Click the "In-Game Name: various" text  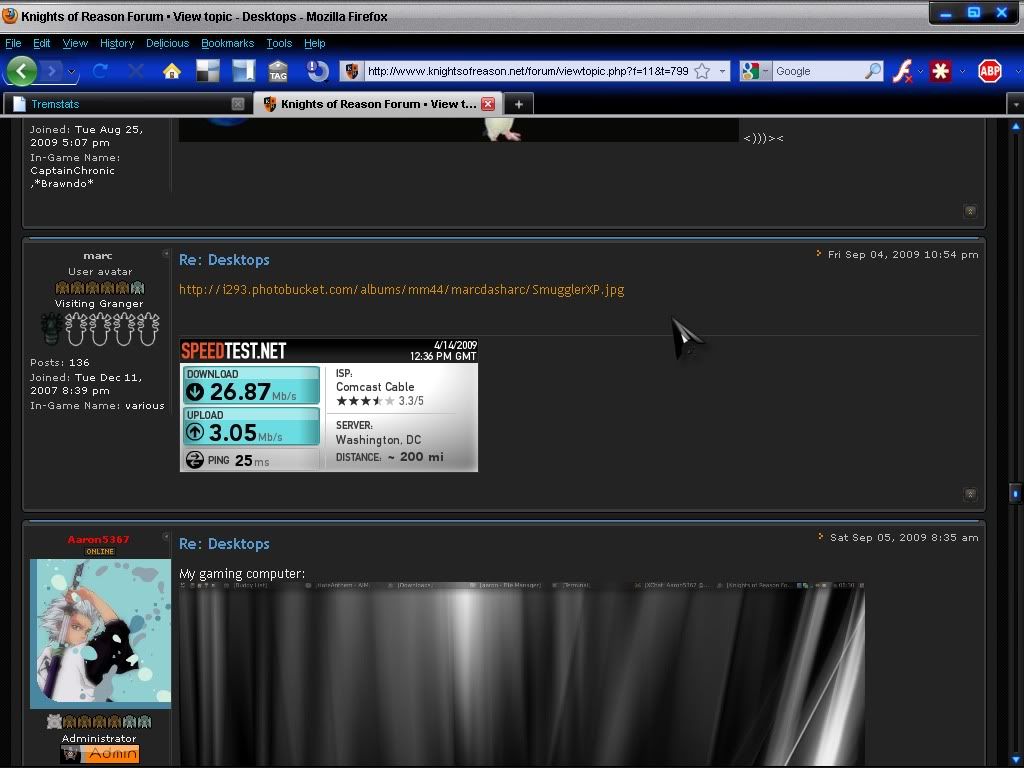coord(97,406)
